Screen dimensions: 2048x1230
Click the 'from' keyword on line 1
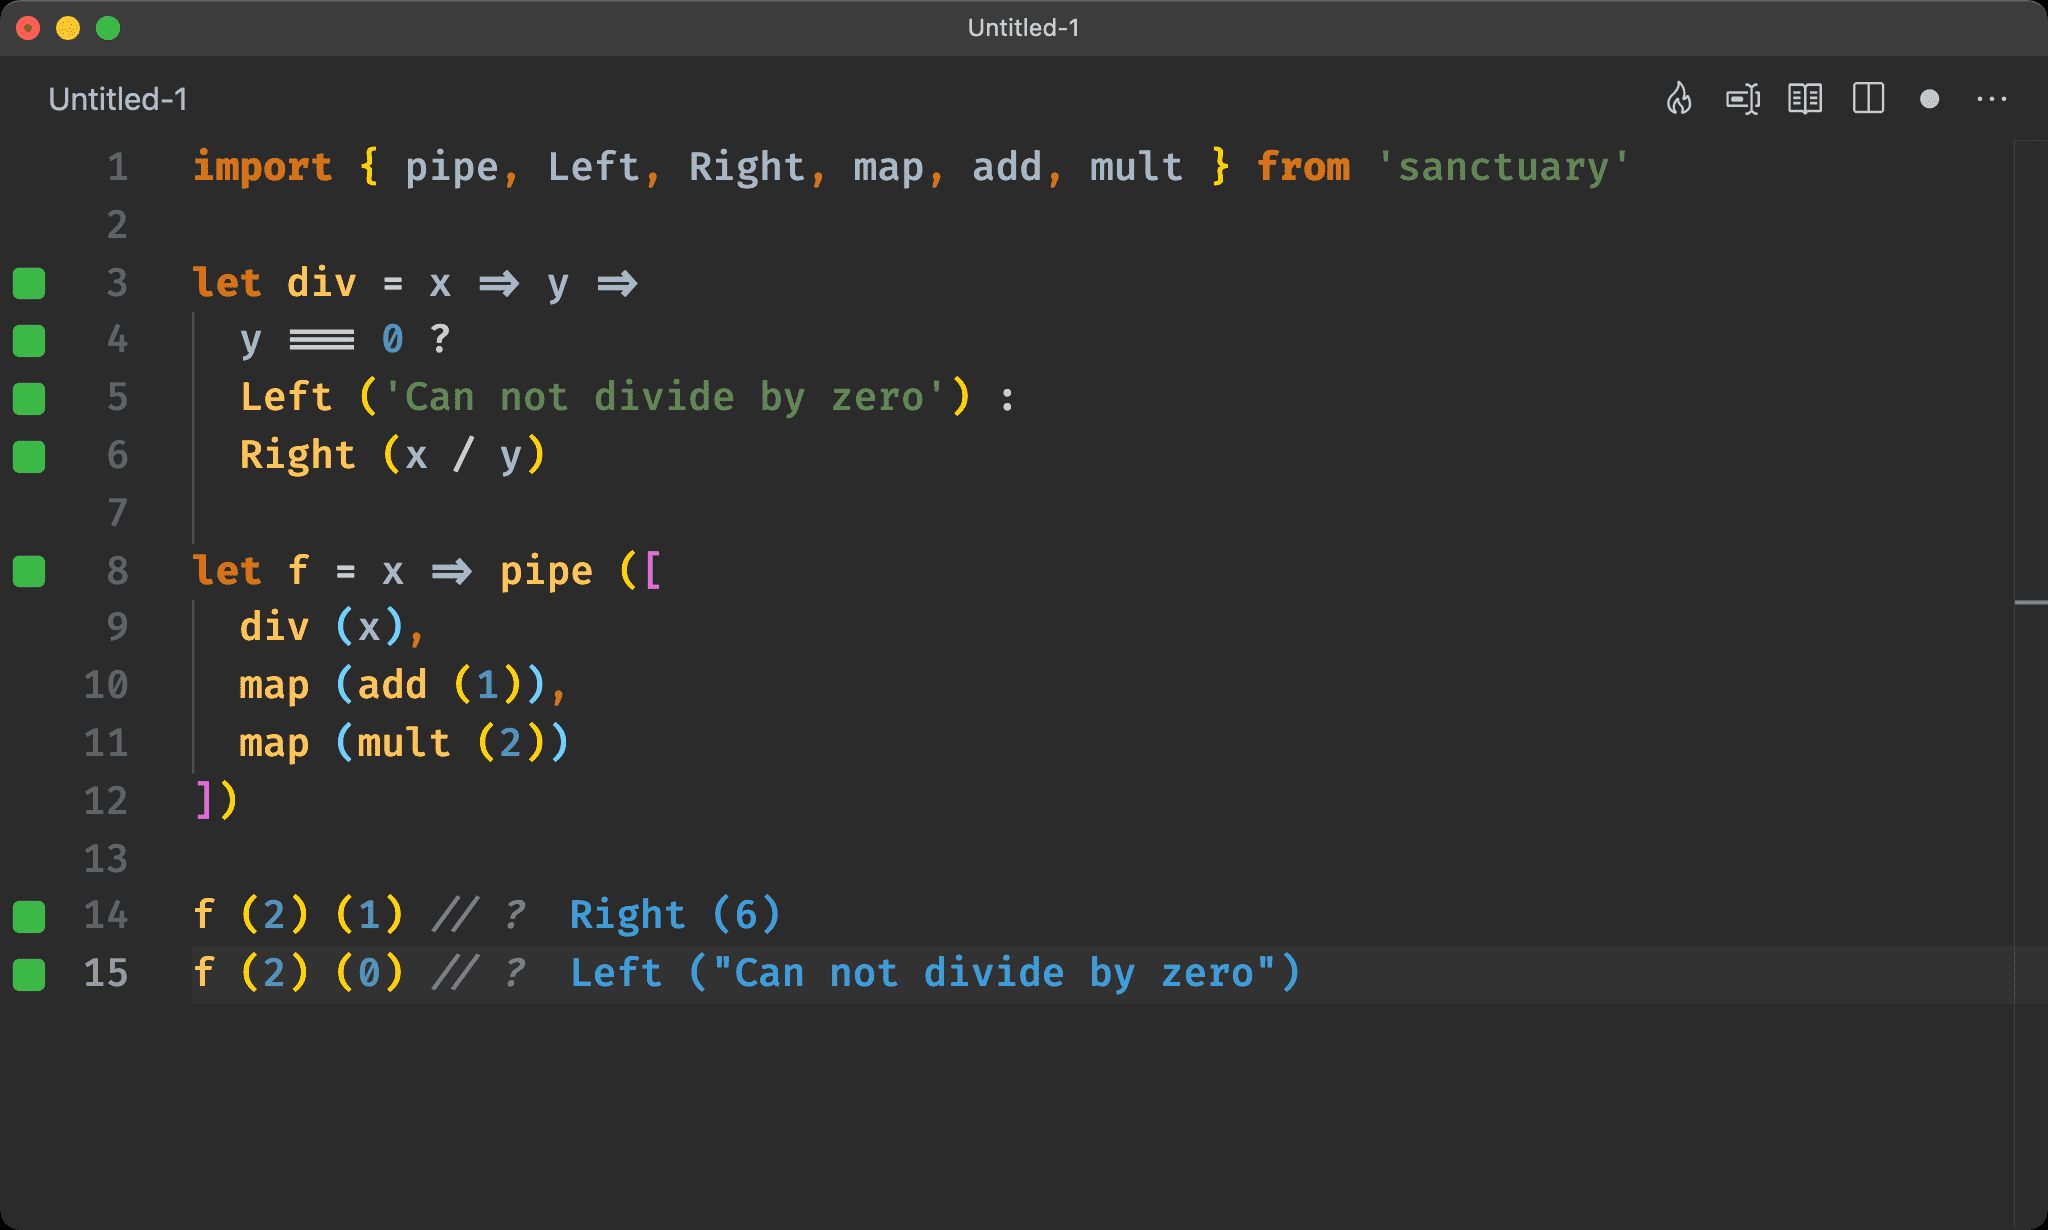pyautogui.click(x=1303, y=167)
